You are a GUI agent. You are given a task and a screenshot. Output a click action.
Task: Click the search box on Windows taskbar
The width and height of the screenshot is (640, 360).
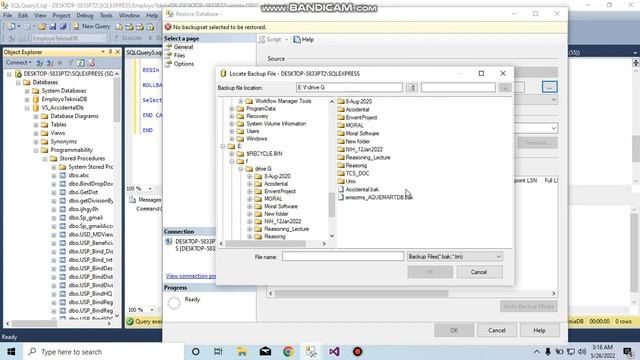[x=103, y=351]
